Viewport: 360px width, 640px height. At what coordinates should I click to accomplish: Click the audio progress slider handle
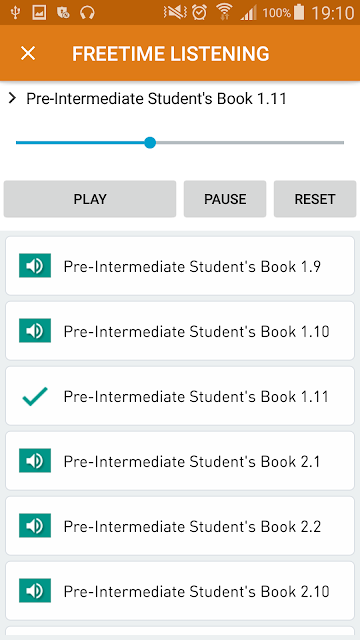coord(150,143)
